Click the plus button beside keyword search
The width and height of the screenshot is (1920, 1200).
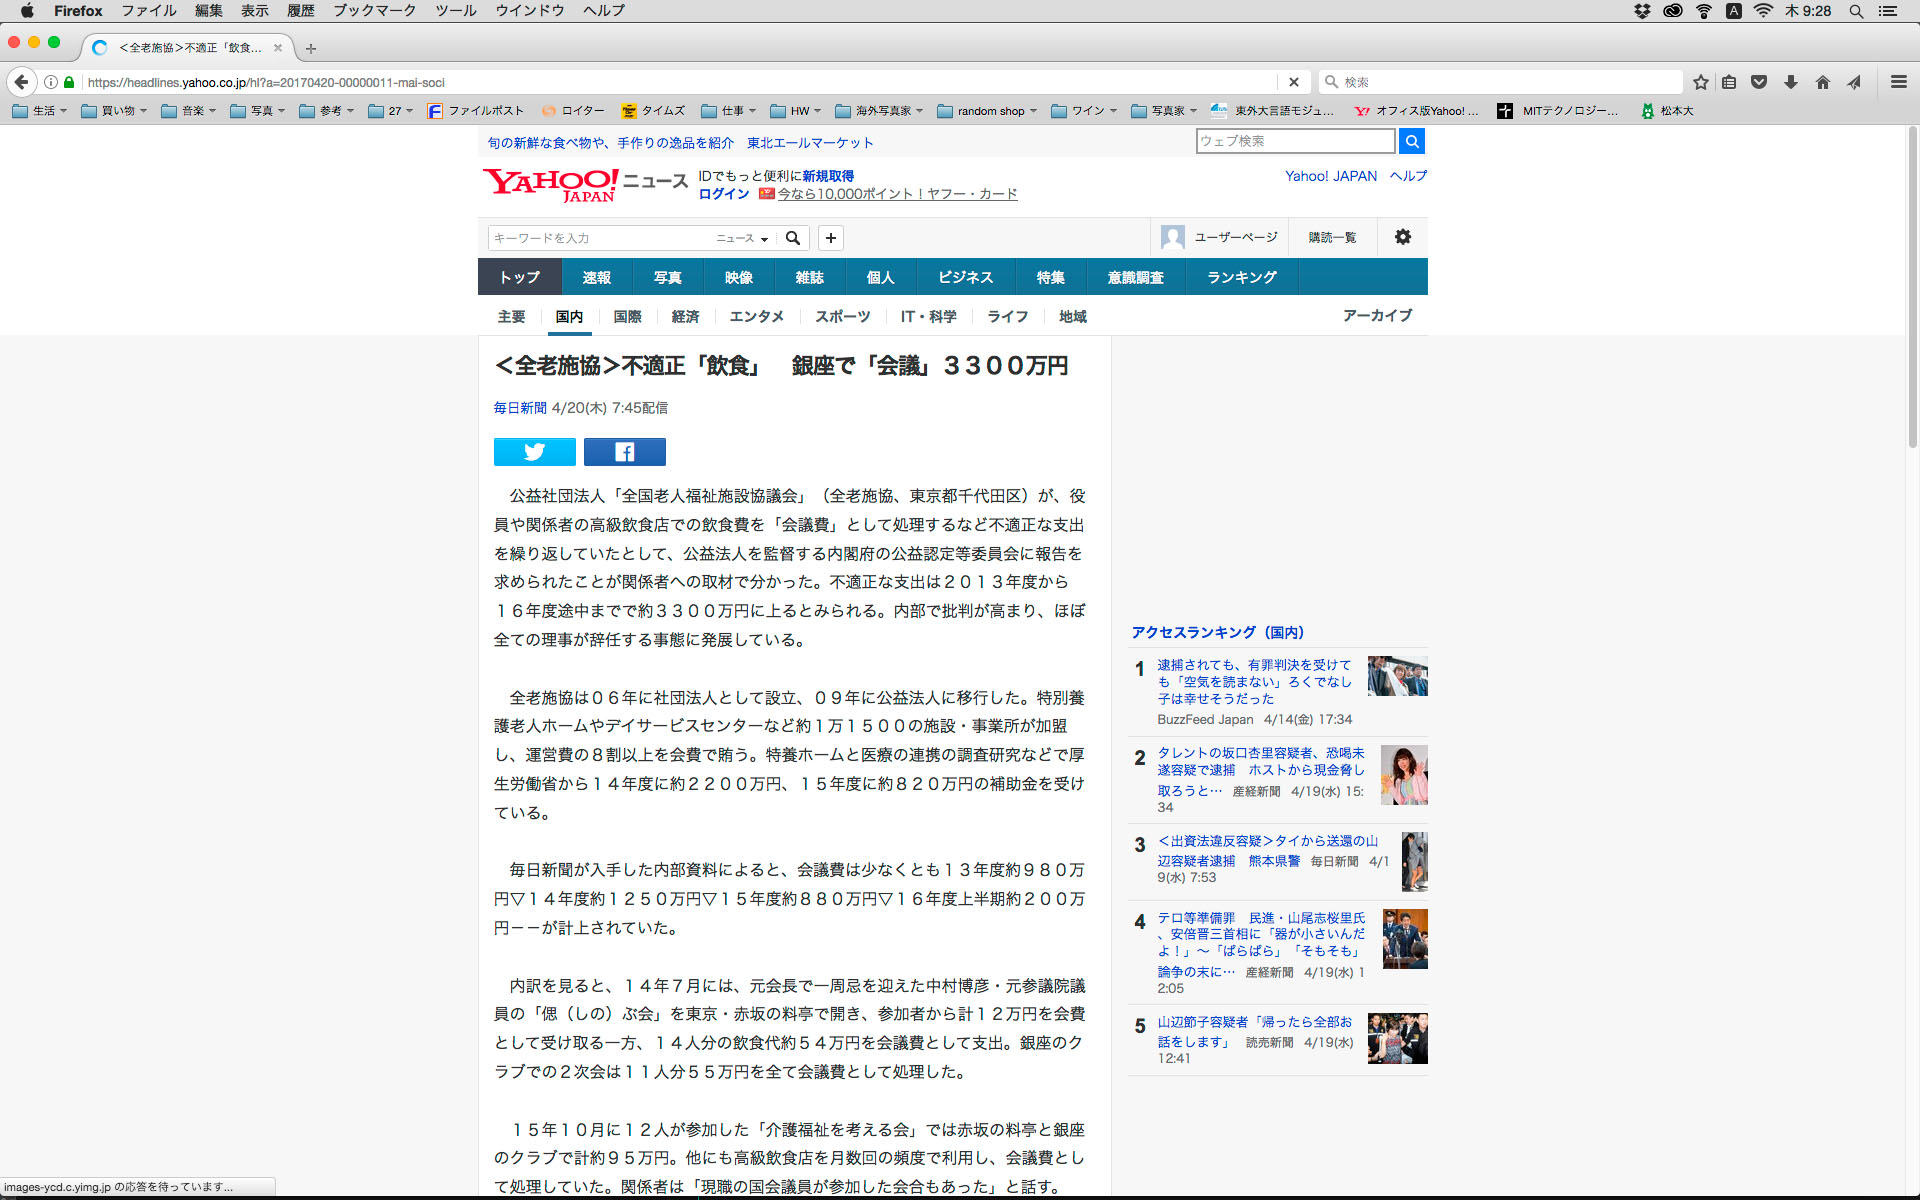point(830,238)
